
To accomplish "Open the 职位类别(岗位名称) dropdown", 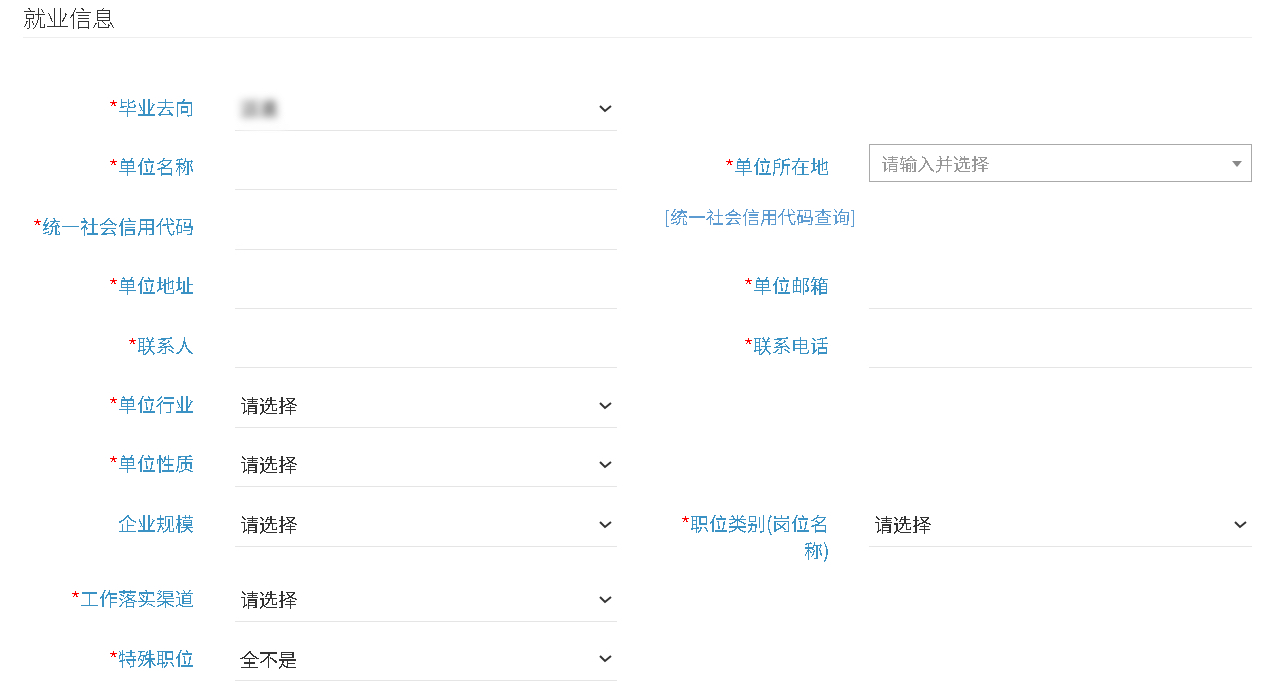I will (x=1059, y=525).
